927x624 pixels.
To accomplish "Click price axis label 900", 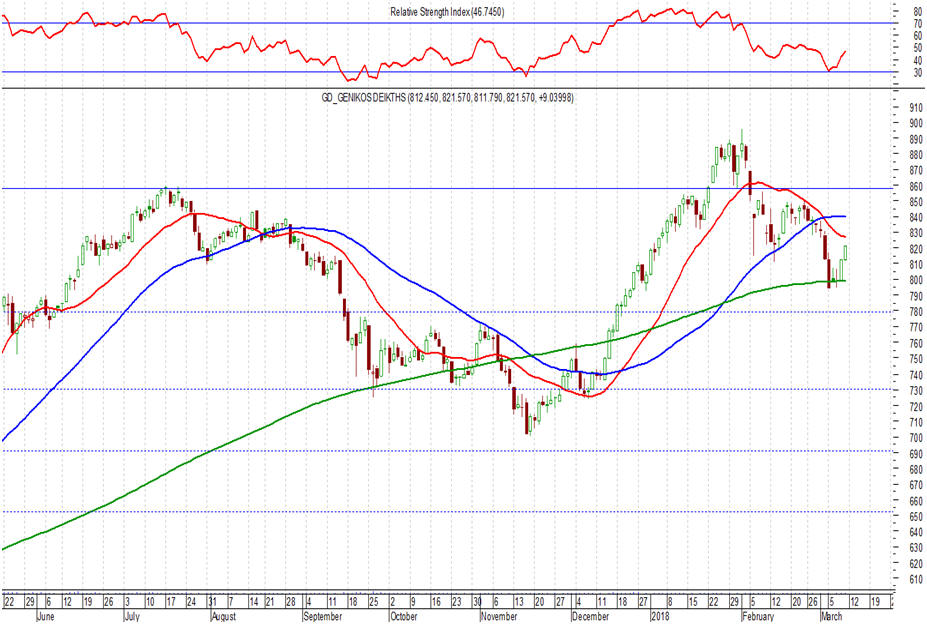I will pos(916,123).
